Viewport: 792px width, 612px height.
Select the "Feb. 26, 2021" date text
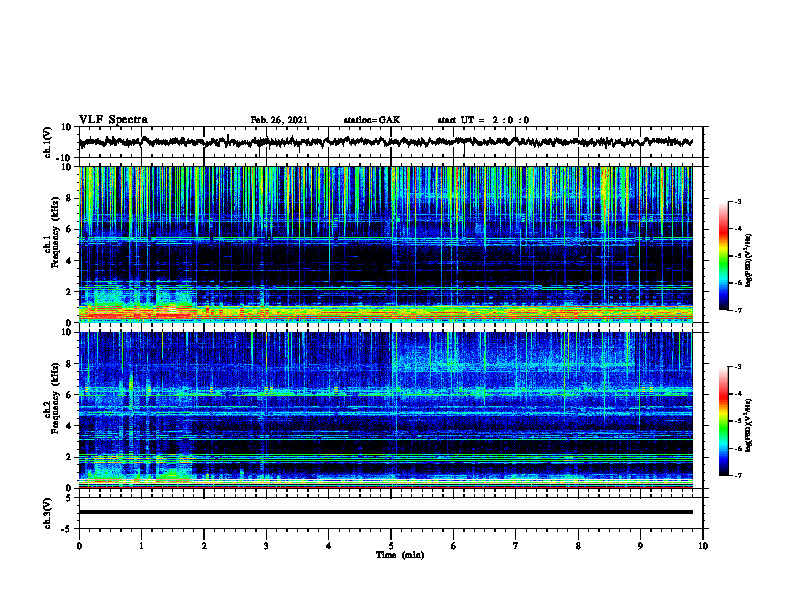279,120
